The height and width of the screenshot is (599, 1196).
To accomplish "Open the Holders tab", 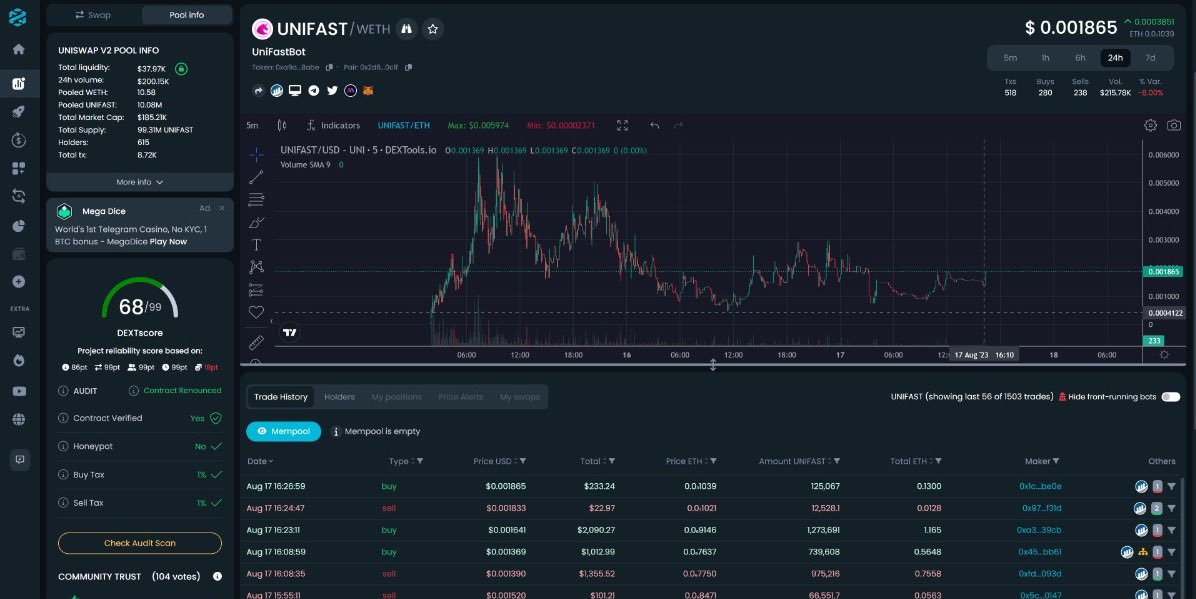I will coord(339,397).
